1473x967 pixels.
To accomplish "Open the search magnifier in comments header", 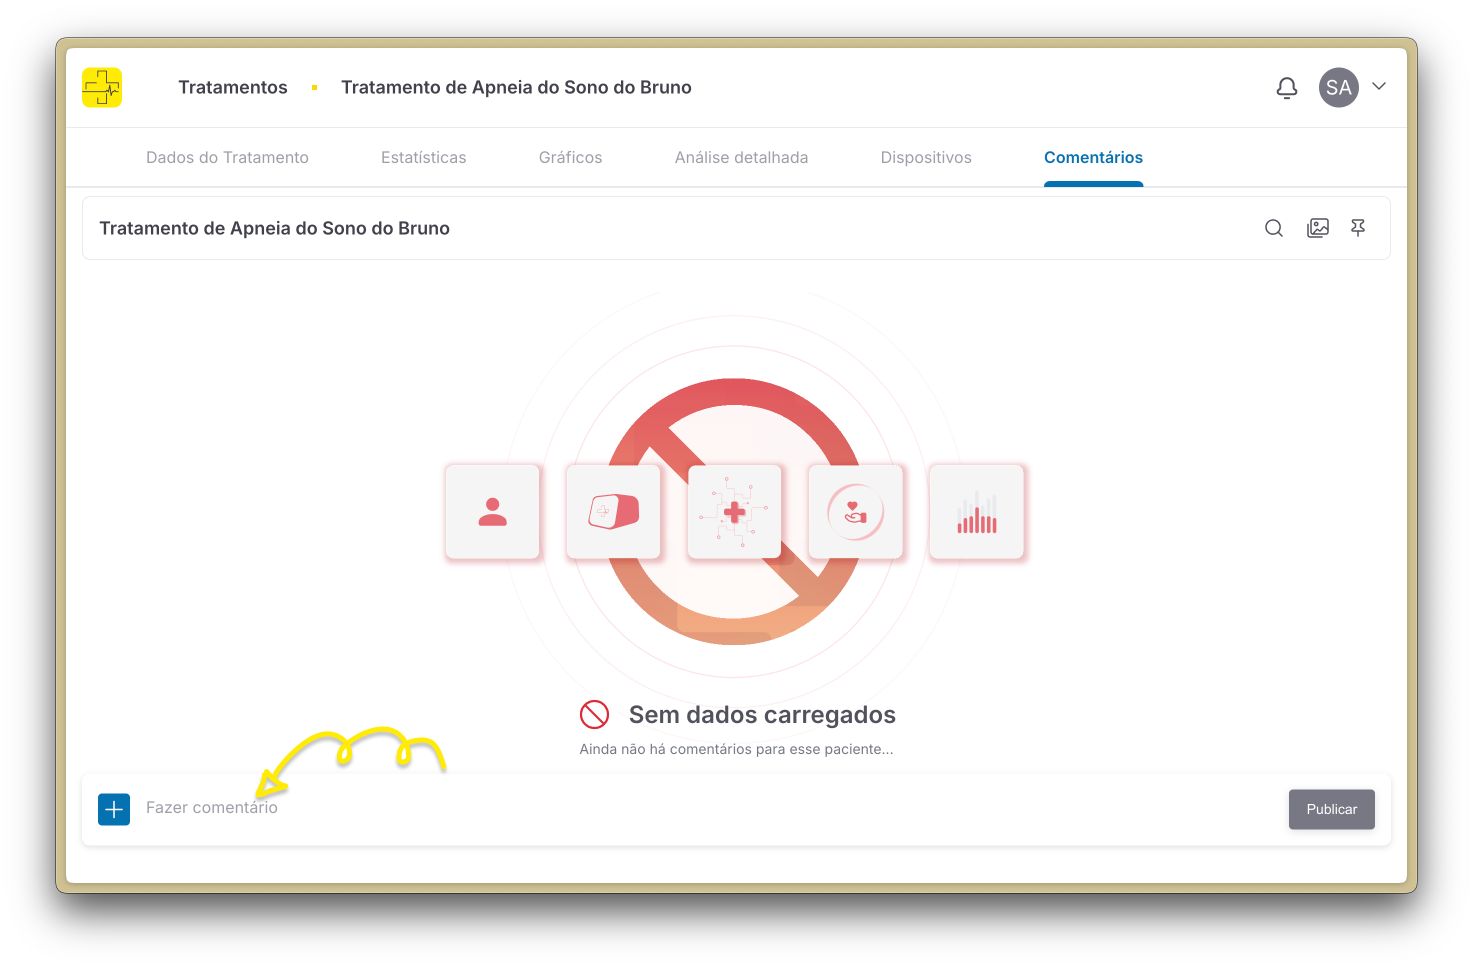I will click(x=1273, y=228).
